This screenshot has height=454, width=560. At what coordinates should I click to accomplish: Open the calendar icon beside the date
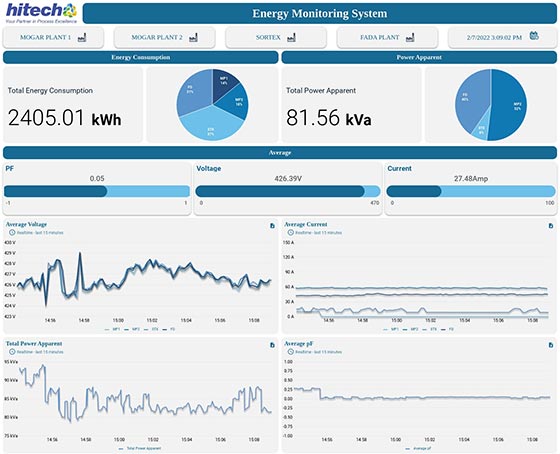tap(534, 36)
